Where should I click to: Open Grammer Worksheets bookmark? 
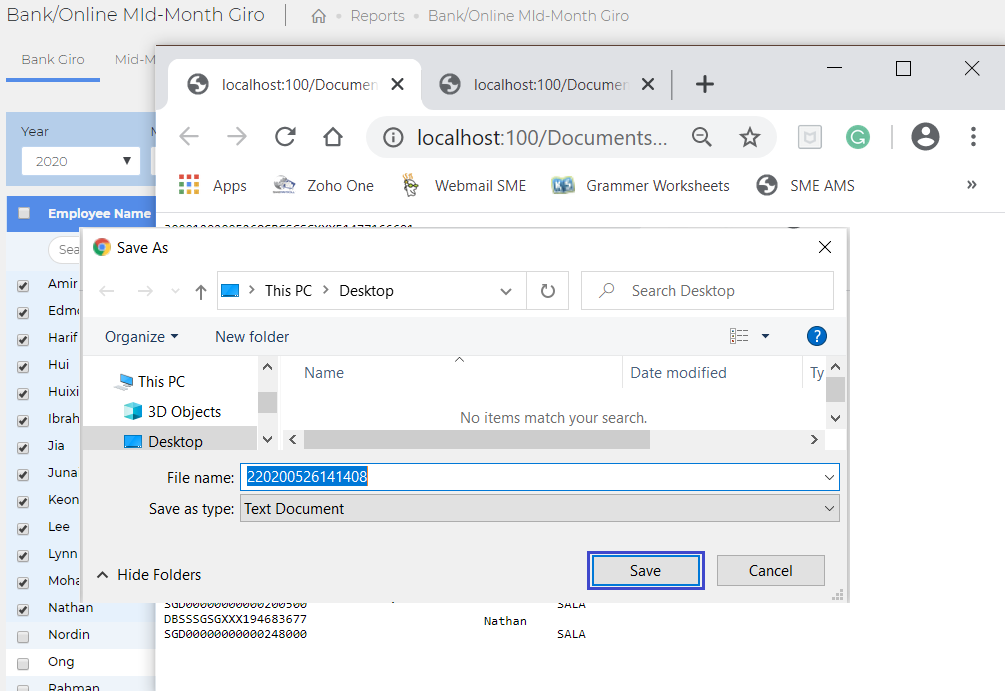640,185
